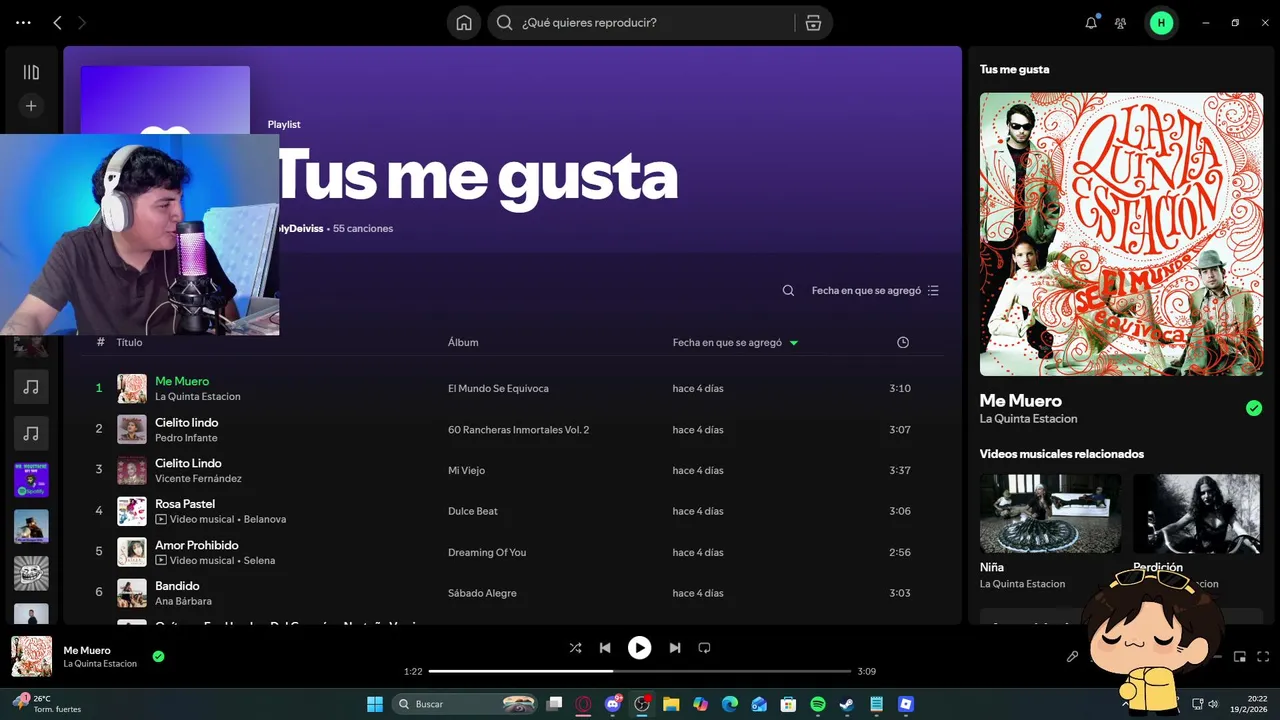Open Me Muero title in right panel
Viewport: 1280px width, 720px height.
(1021, 400)
